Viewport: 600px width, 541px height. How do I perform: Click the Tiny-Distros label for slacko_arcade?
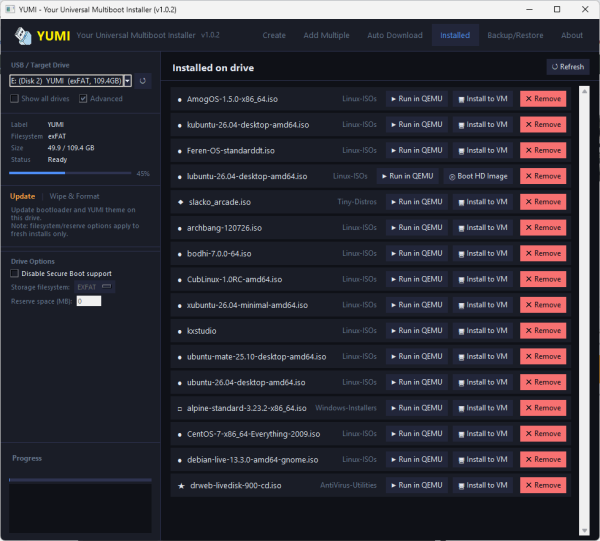click(x=357, y=202)
